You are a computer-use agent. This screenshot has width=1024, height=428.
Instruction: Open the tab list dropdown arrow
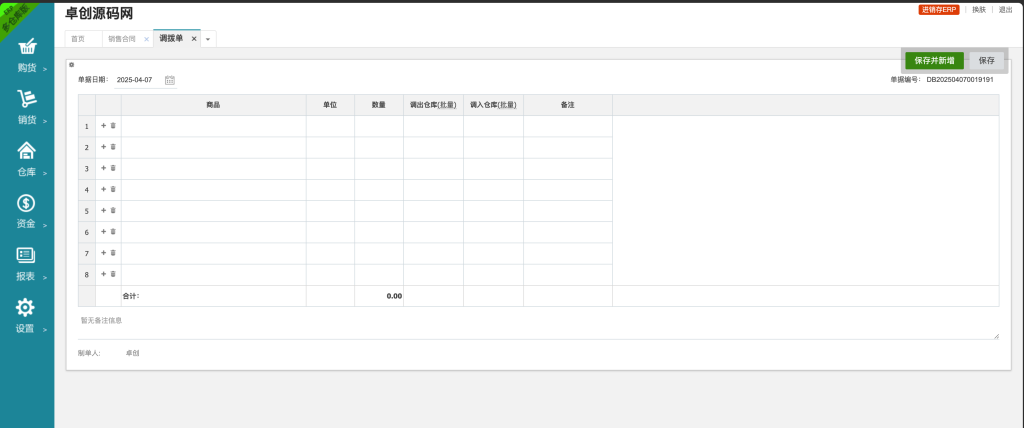tap(208, 39)
